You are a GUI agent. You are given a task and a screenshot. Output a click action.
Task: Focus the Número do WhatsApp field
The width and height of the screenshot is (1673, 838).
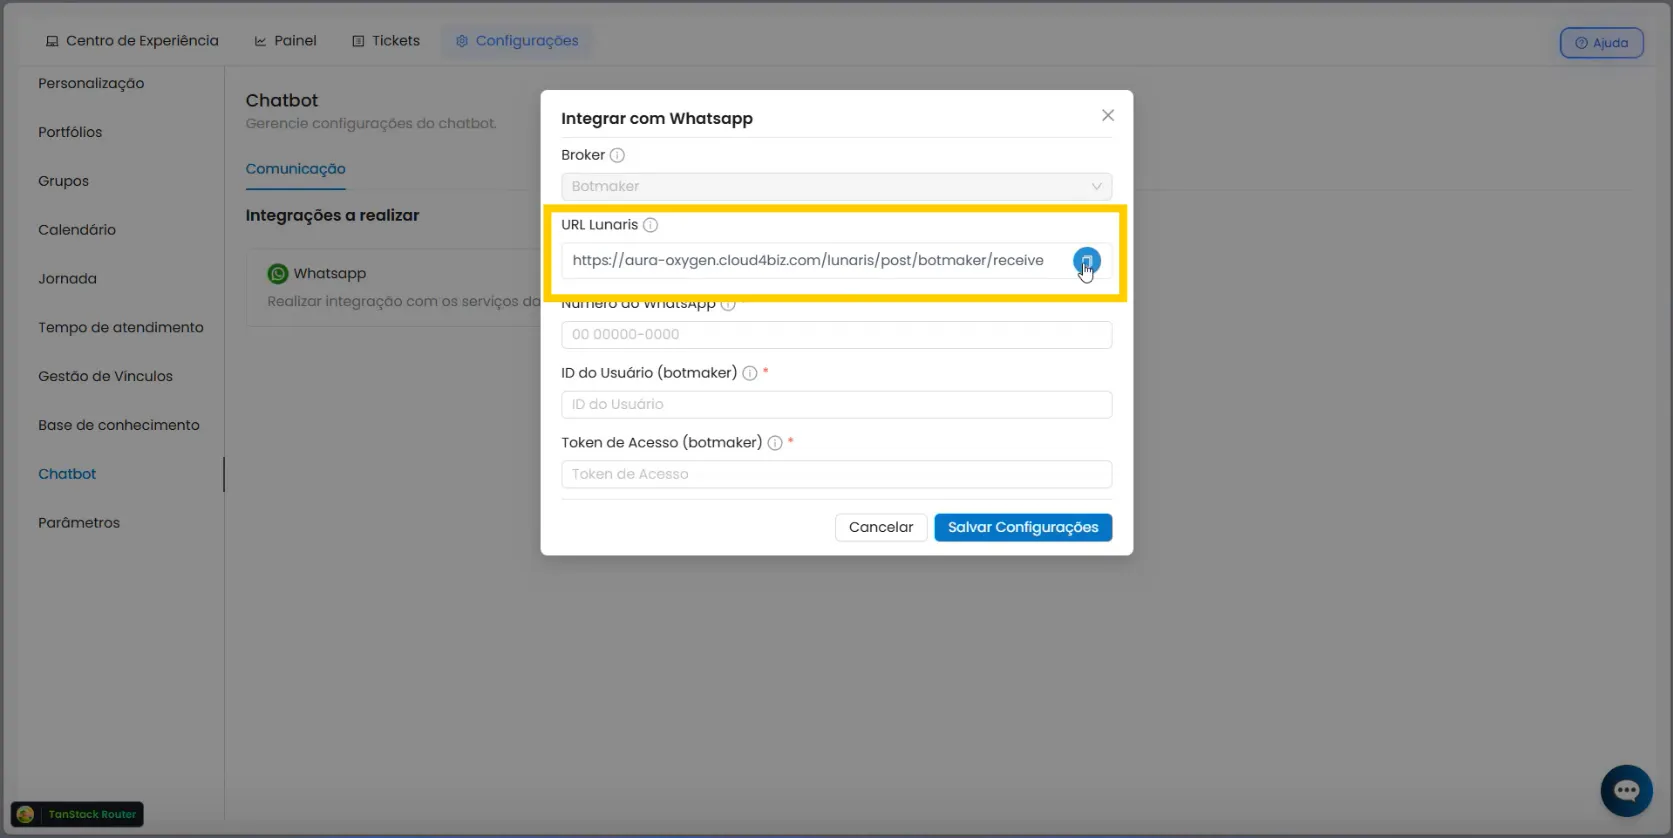point(836,335)
